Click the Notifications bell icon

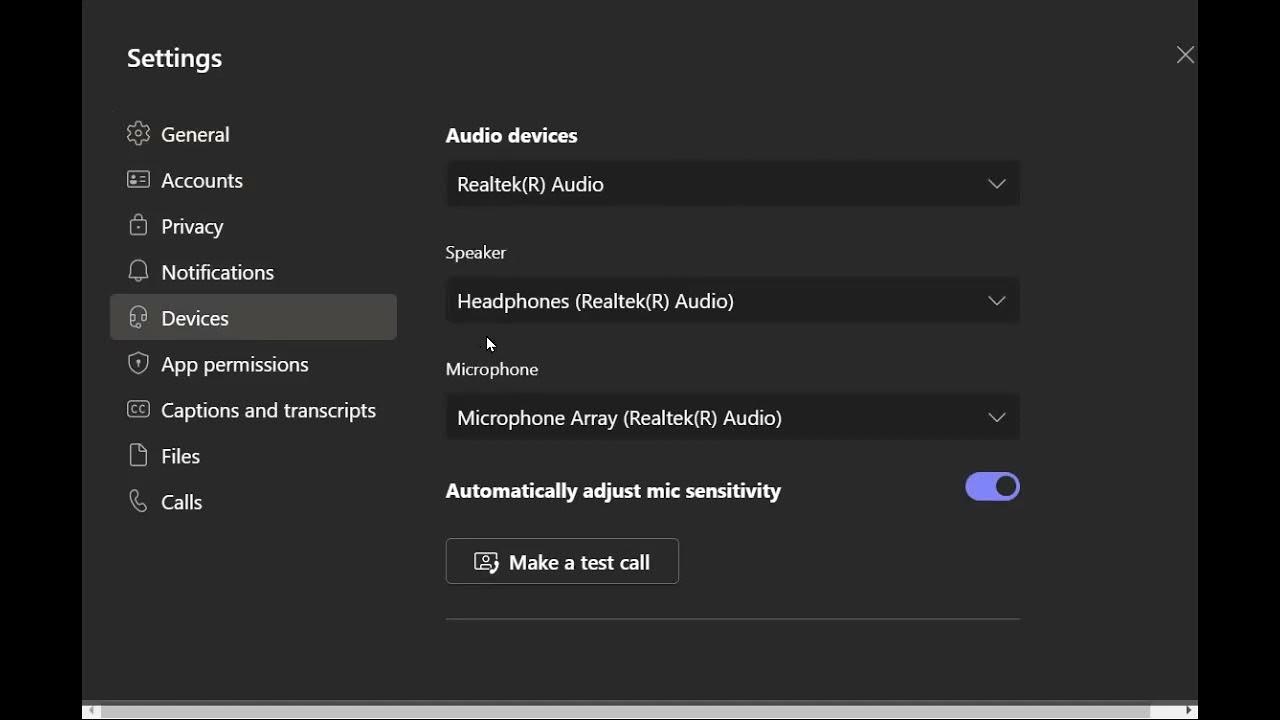[x=138, y=272]
